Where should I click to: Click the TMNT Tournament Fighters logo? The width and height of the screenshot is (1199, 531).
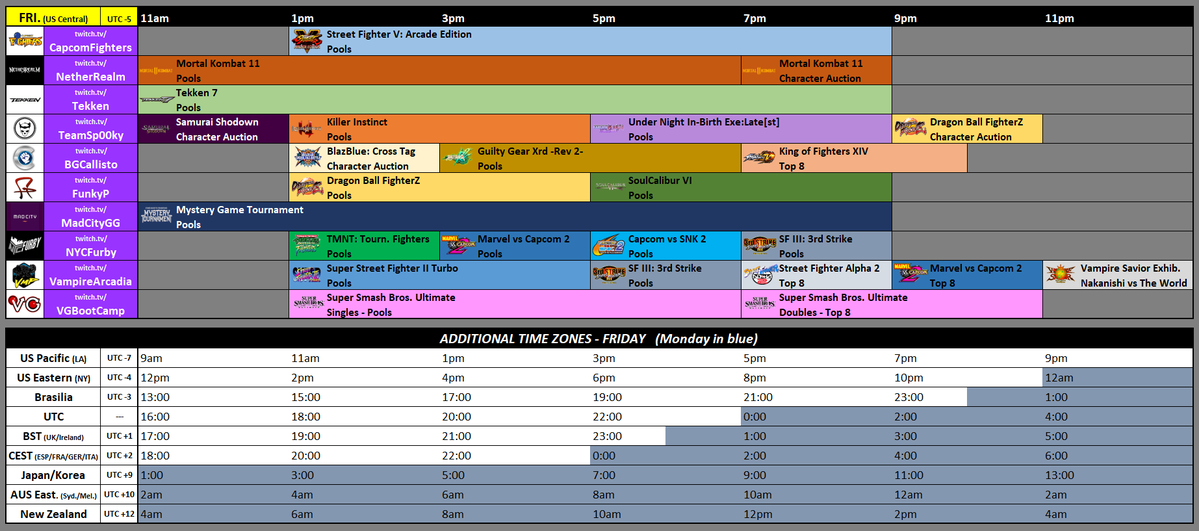[x=307, y=246]
